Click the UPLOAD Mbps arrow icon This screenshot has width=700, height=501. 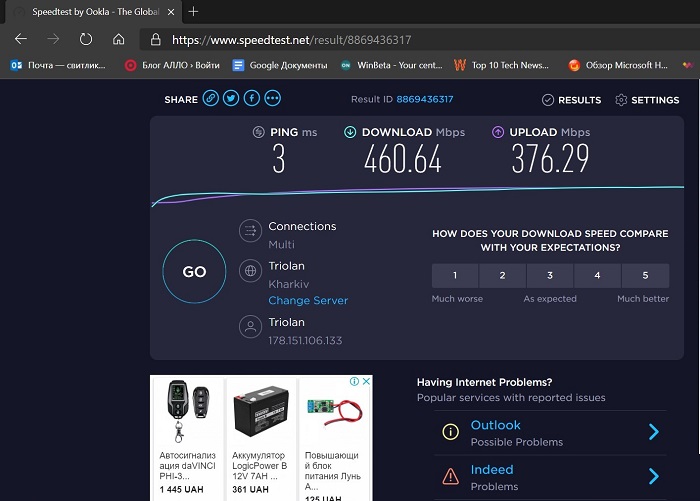[498, 132]
